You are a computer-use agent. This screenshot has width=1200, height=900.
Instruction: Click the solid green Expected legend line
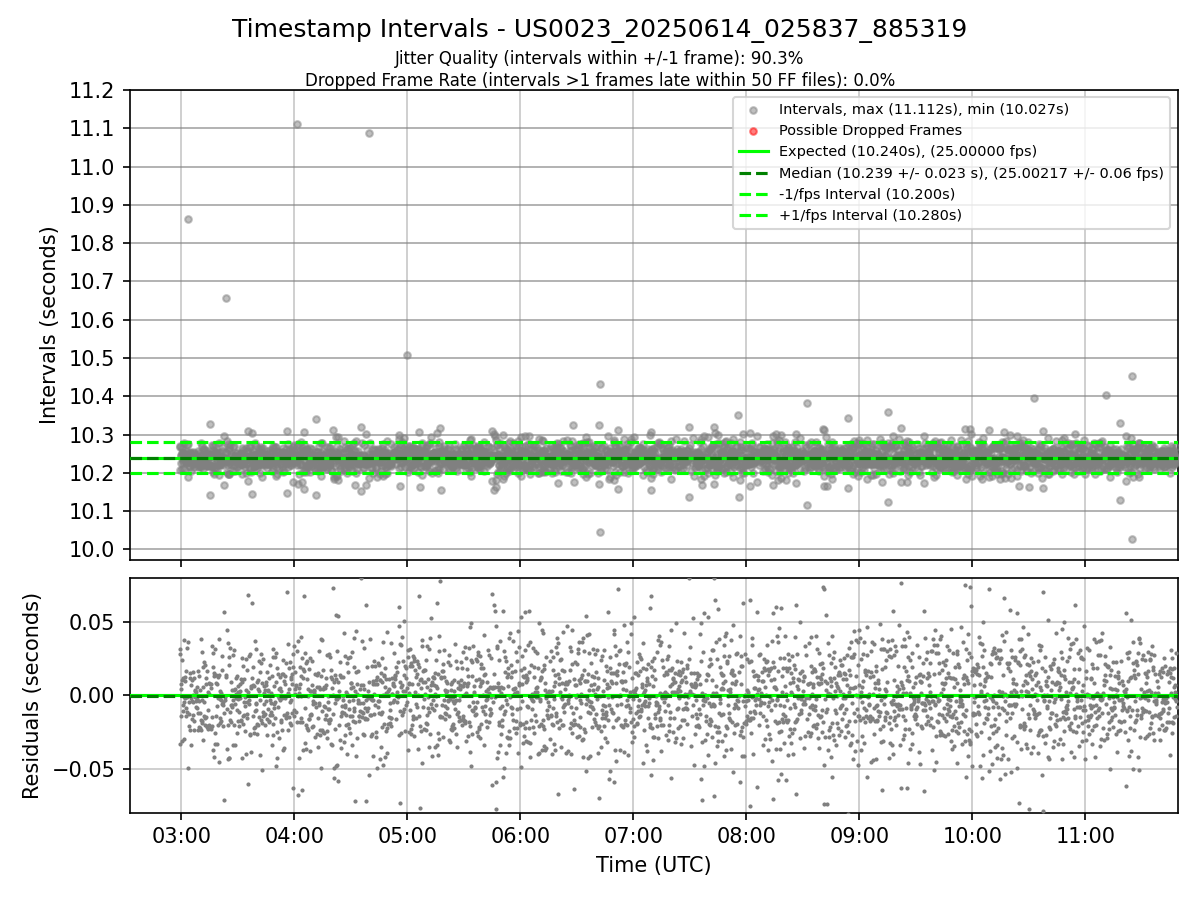[753, 151]
